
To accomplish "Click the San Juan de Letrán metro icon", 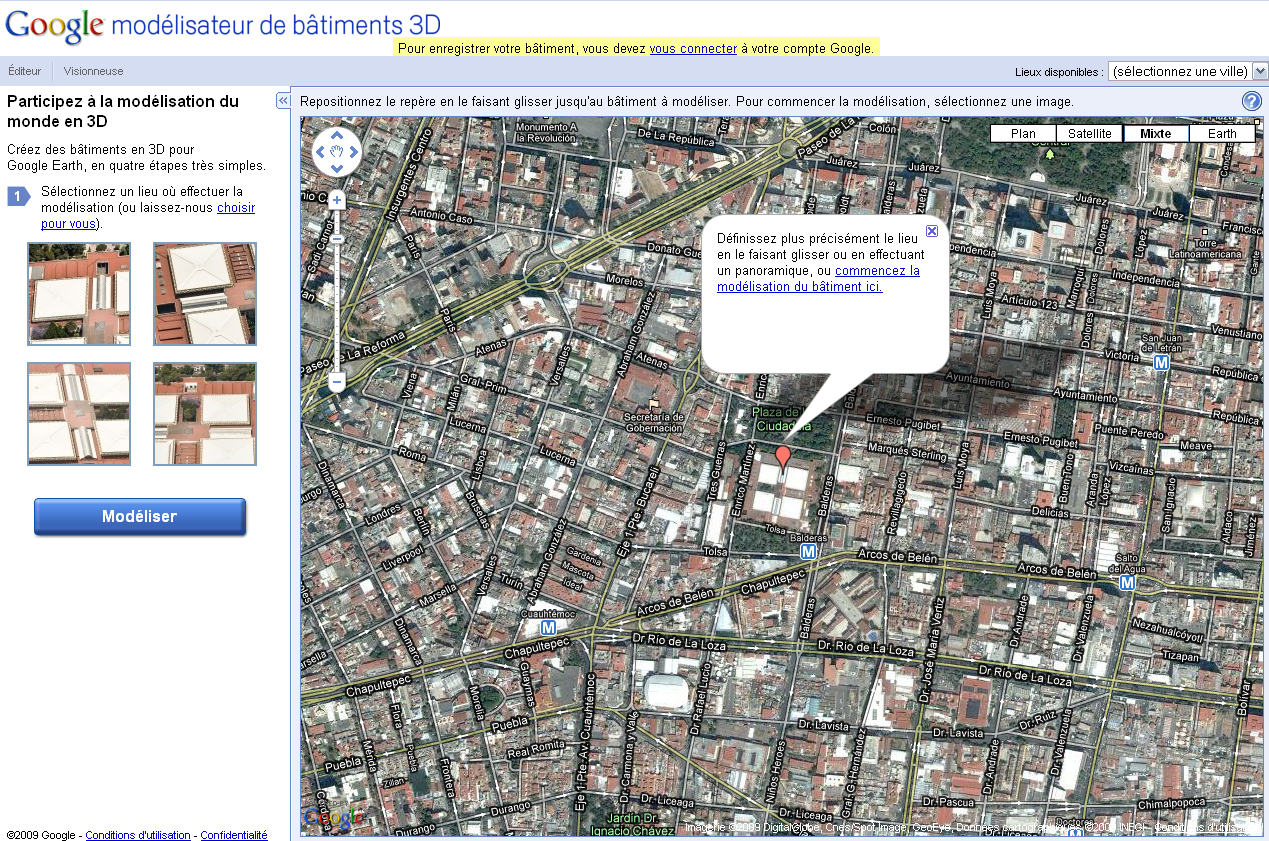I will coord(1161,363).
